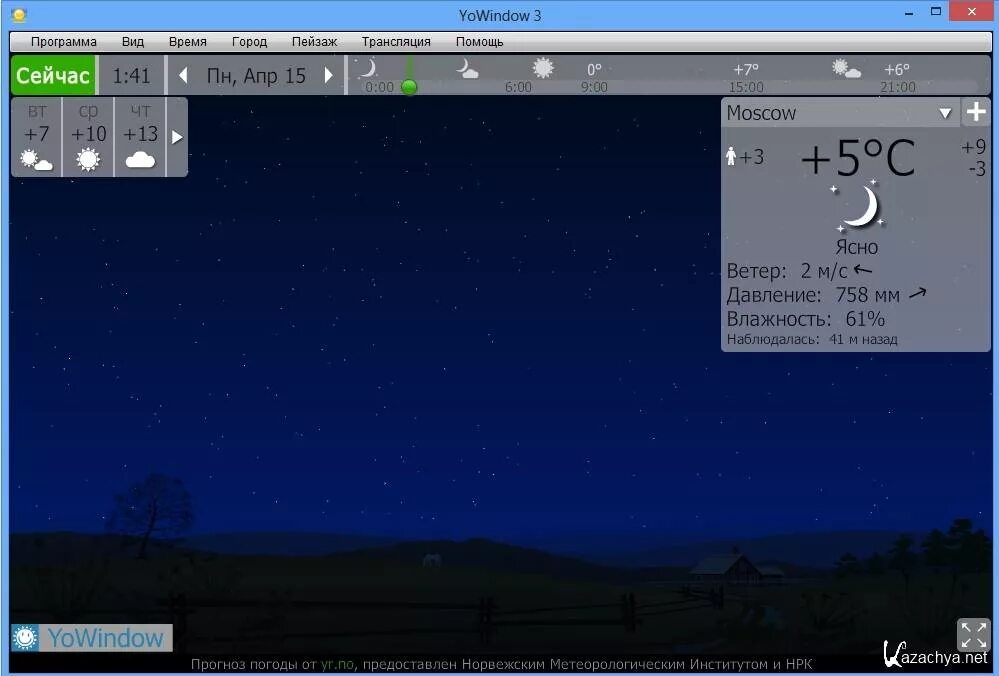Click the 0° temperature on timeline
Image resolution: width=999 pixels, height=676 pixels.
(594, 69)
